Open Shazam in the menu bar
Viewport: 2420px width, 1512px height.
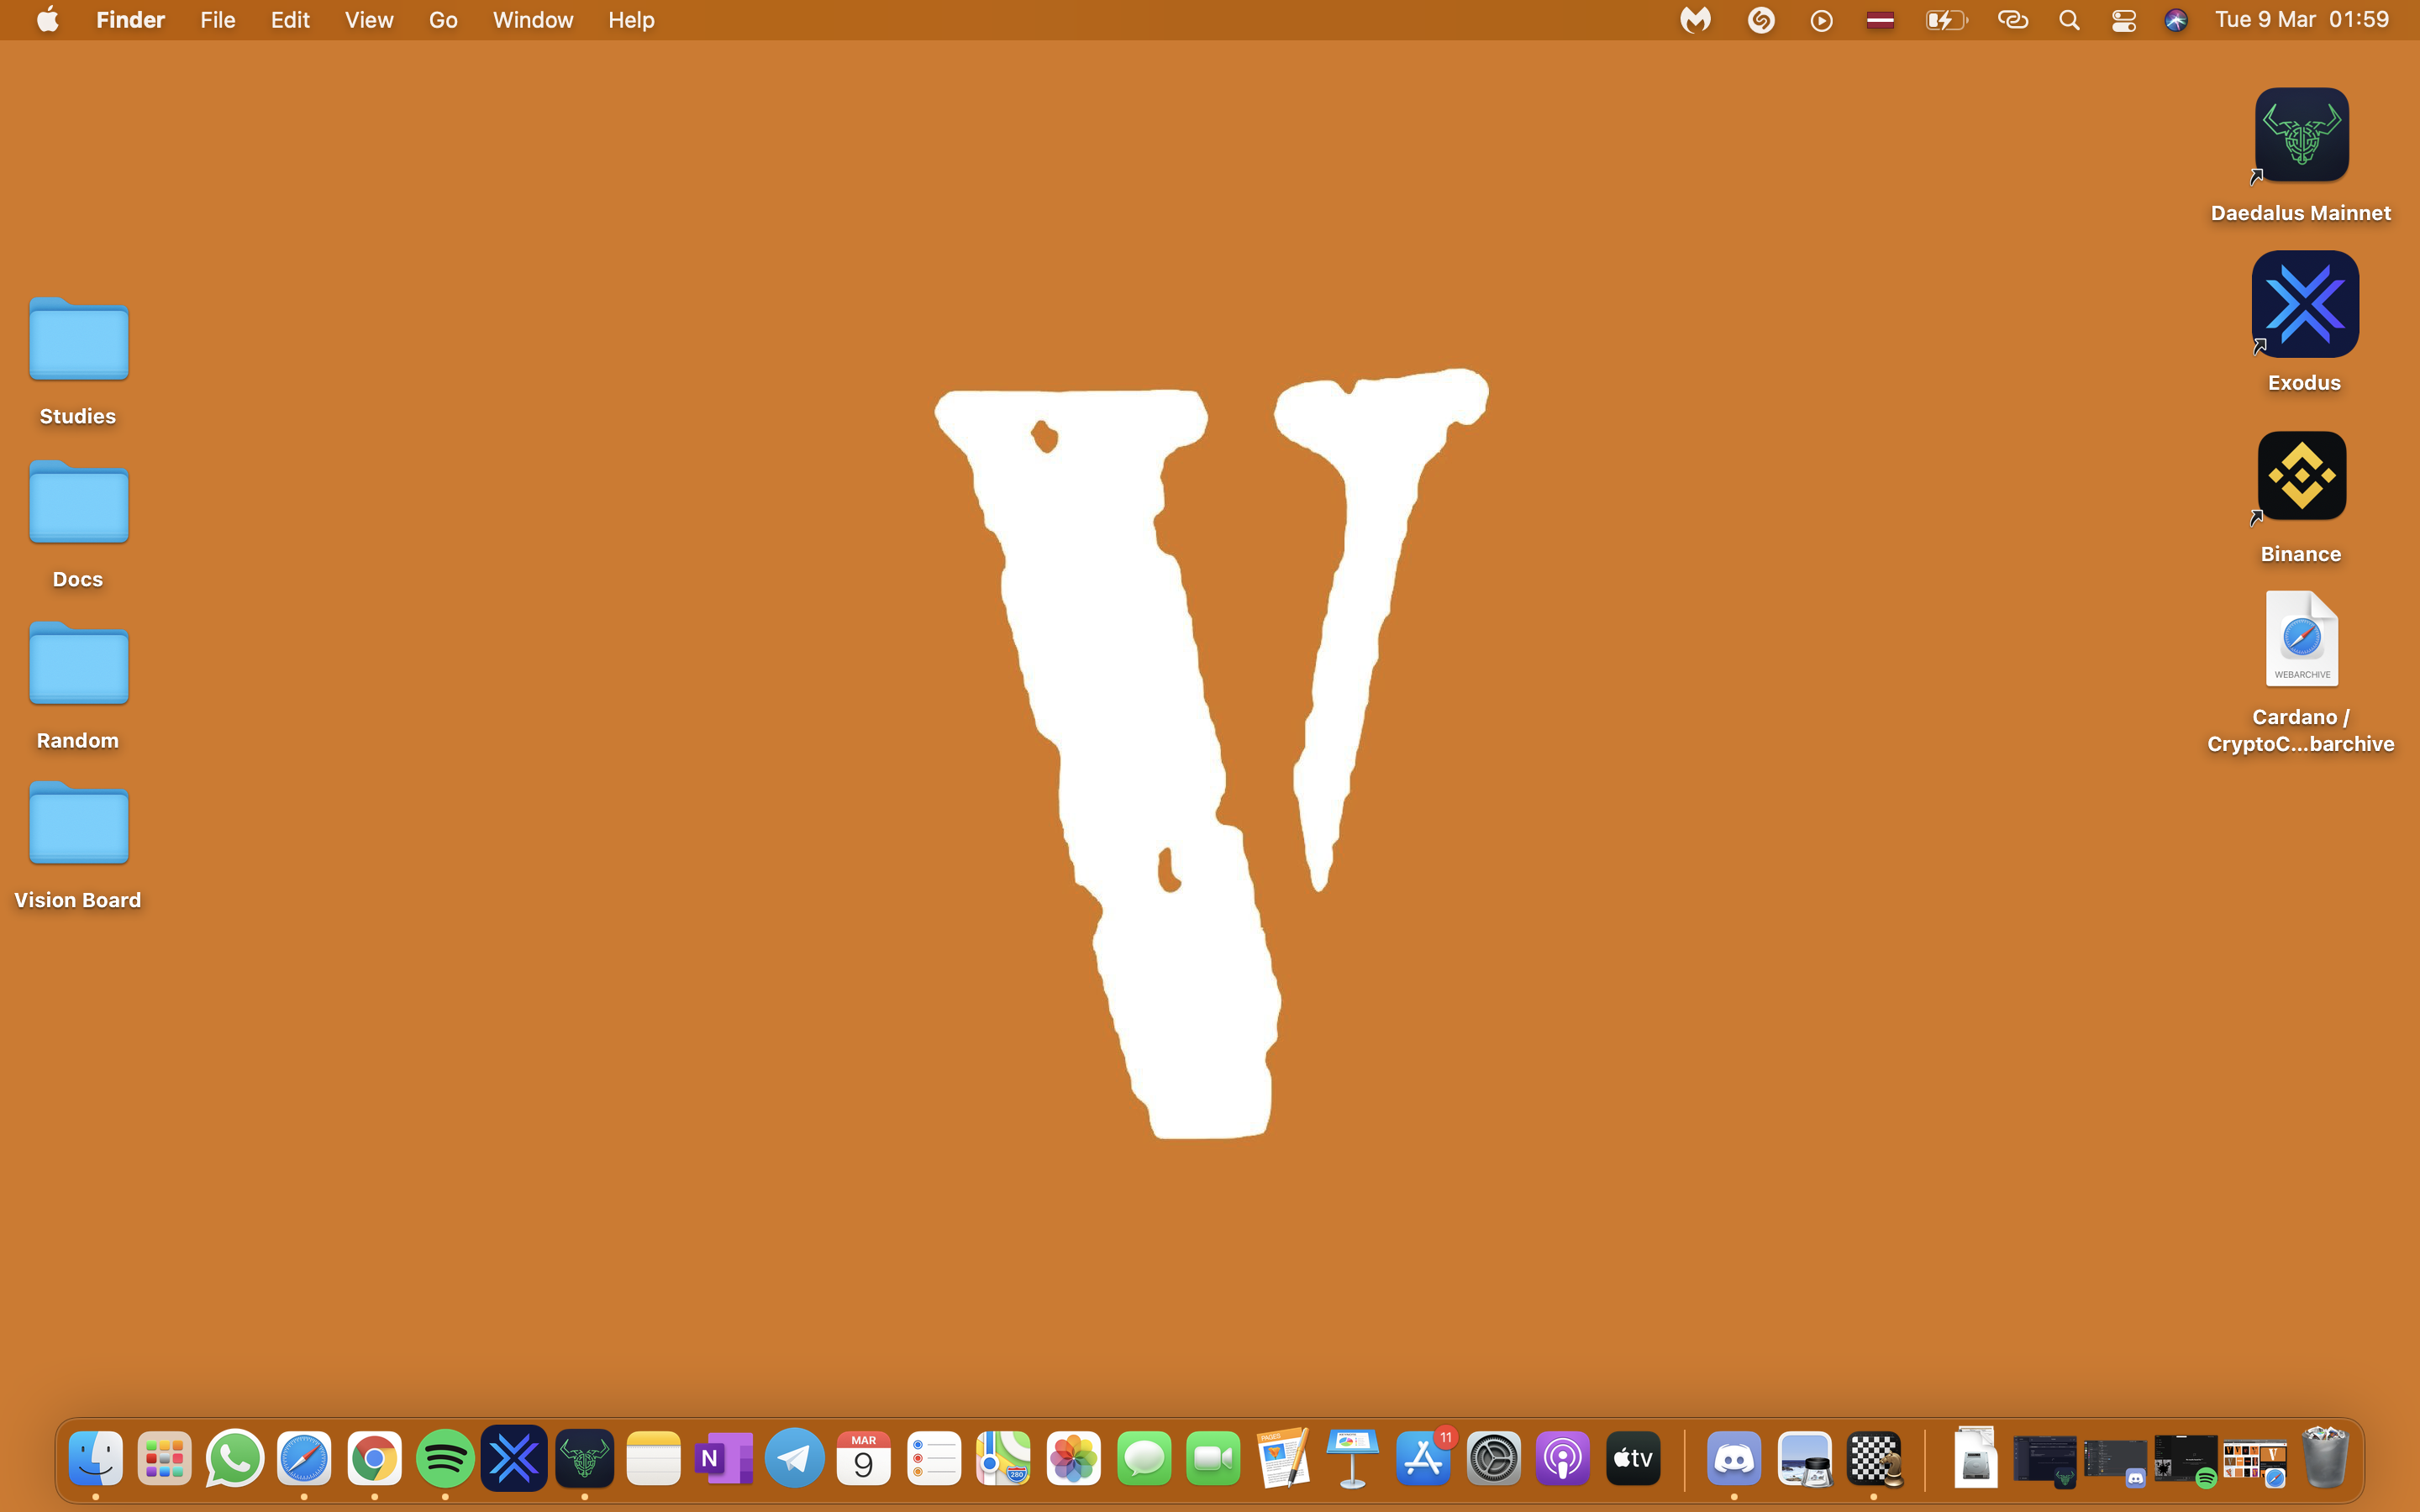(x=1761, y=20)
